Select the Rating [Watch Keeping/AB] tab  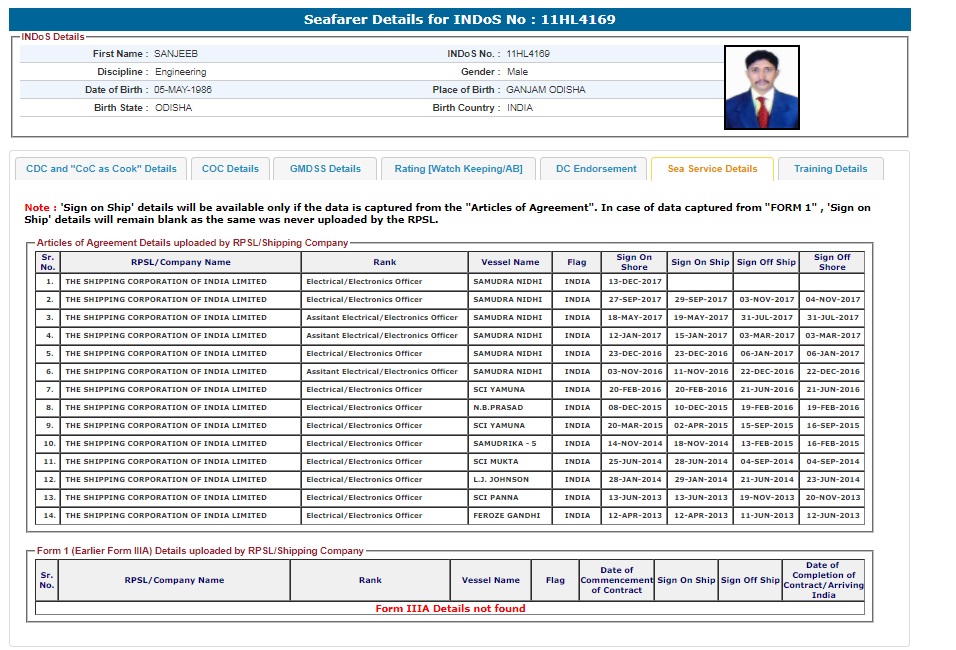click(x=458, y=169)
